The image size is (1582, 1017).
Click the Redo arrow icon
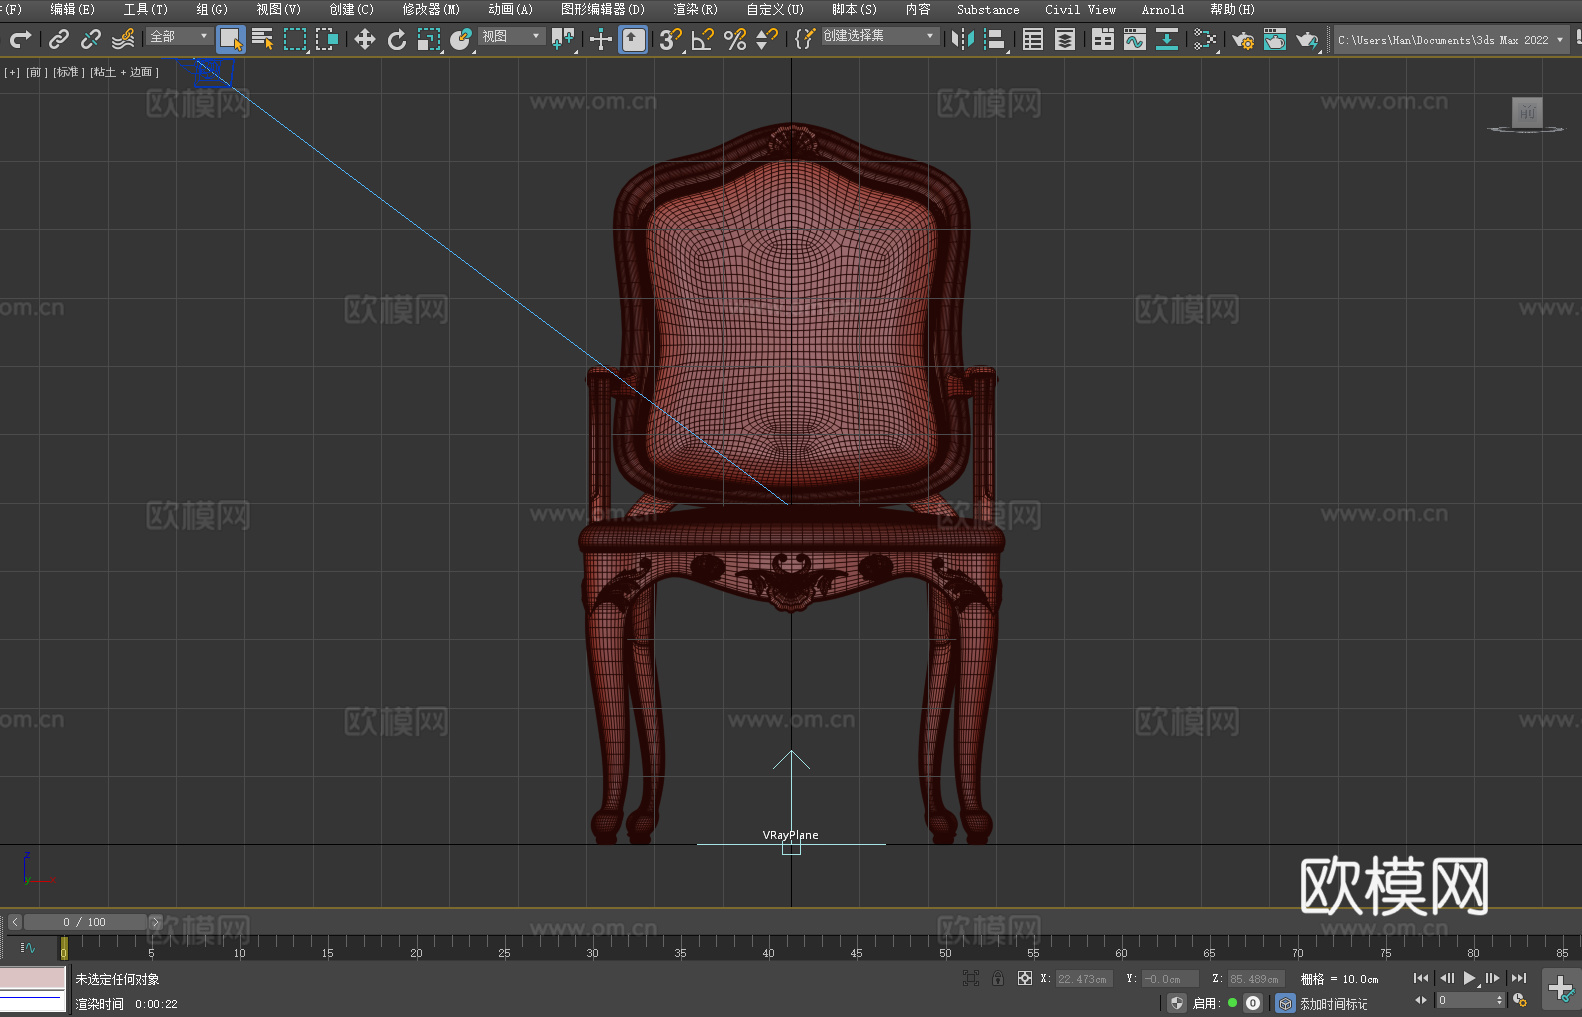pos(20,39)
